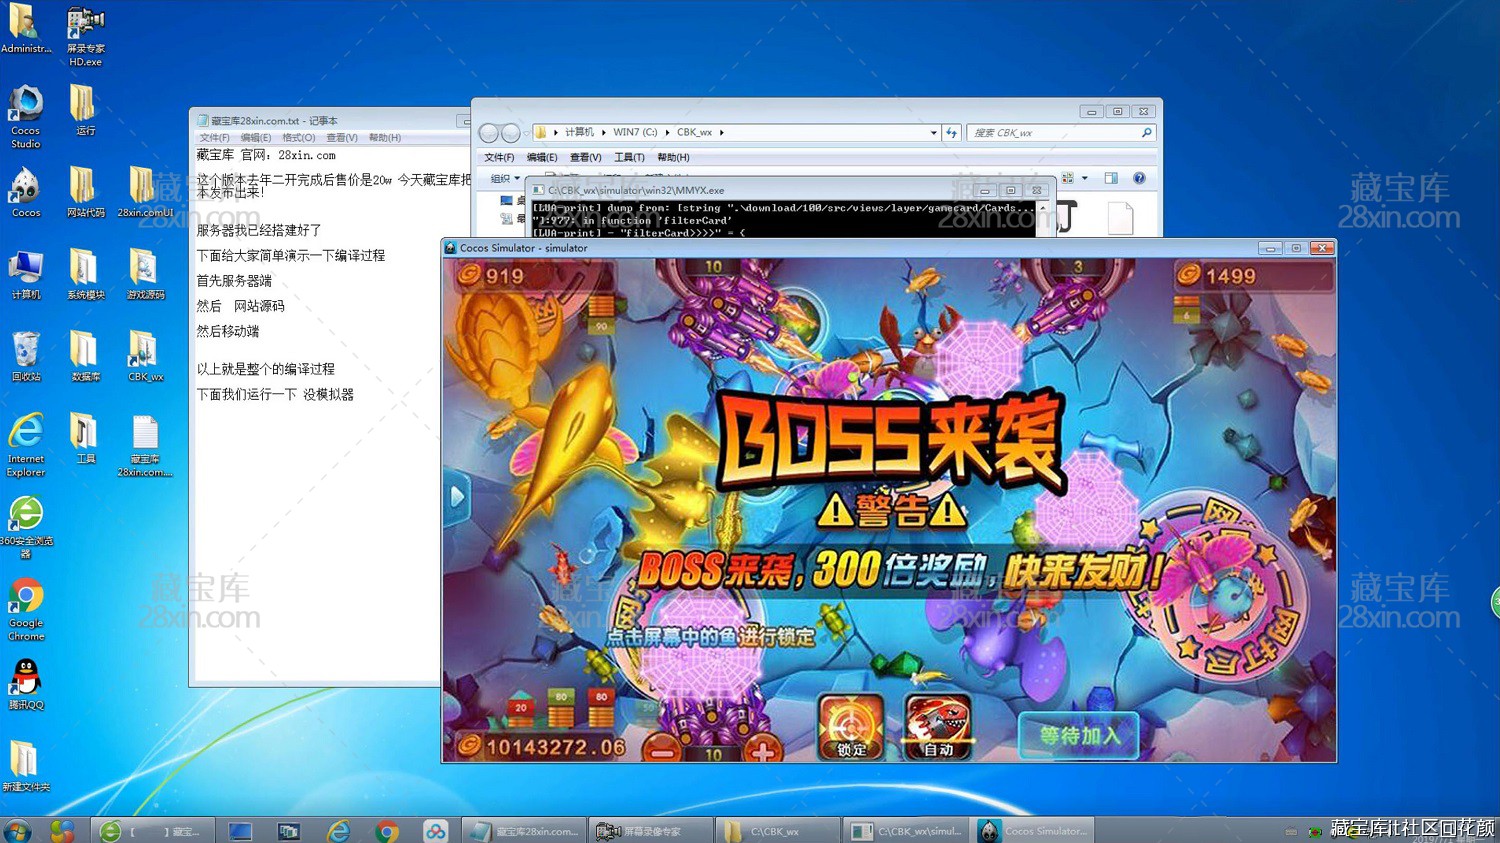The width and height of the screenshot is (1500, 843).
Task: Launch Internet Explorer from the desktop
Action: coord(25,445)
